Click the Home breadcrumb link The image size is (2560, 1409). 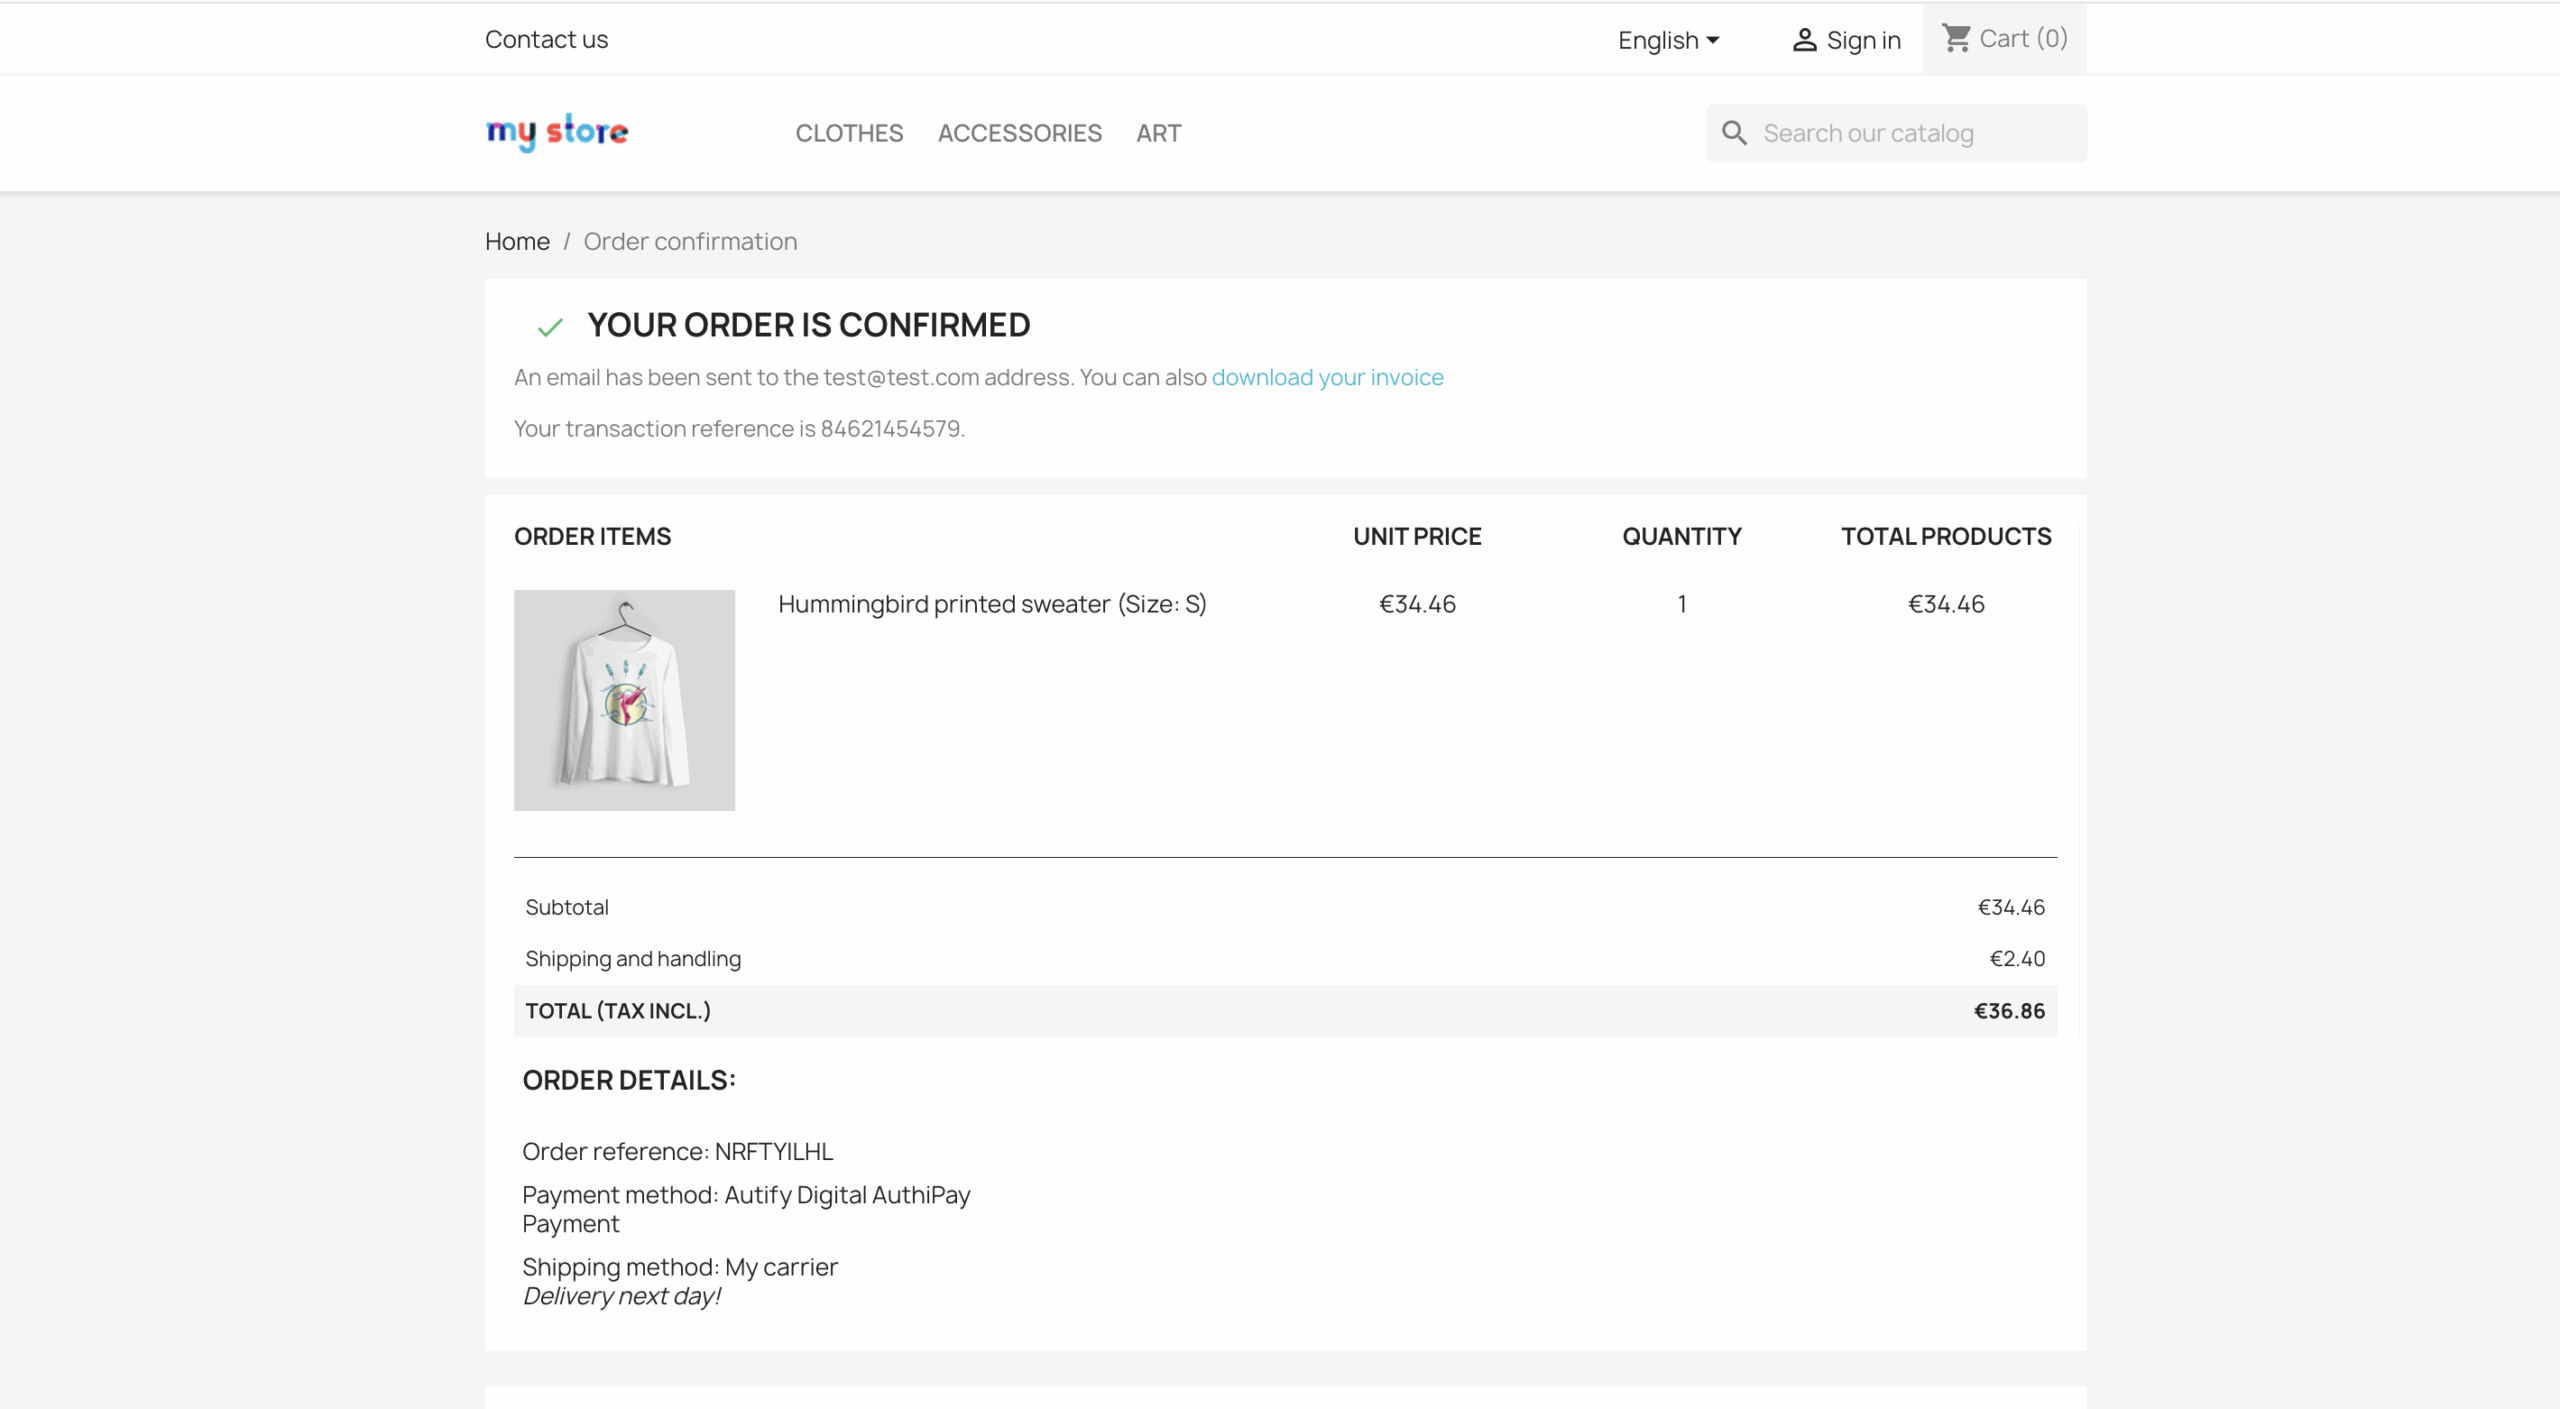pos(517,241)
